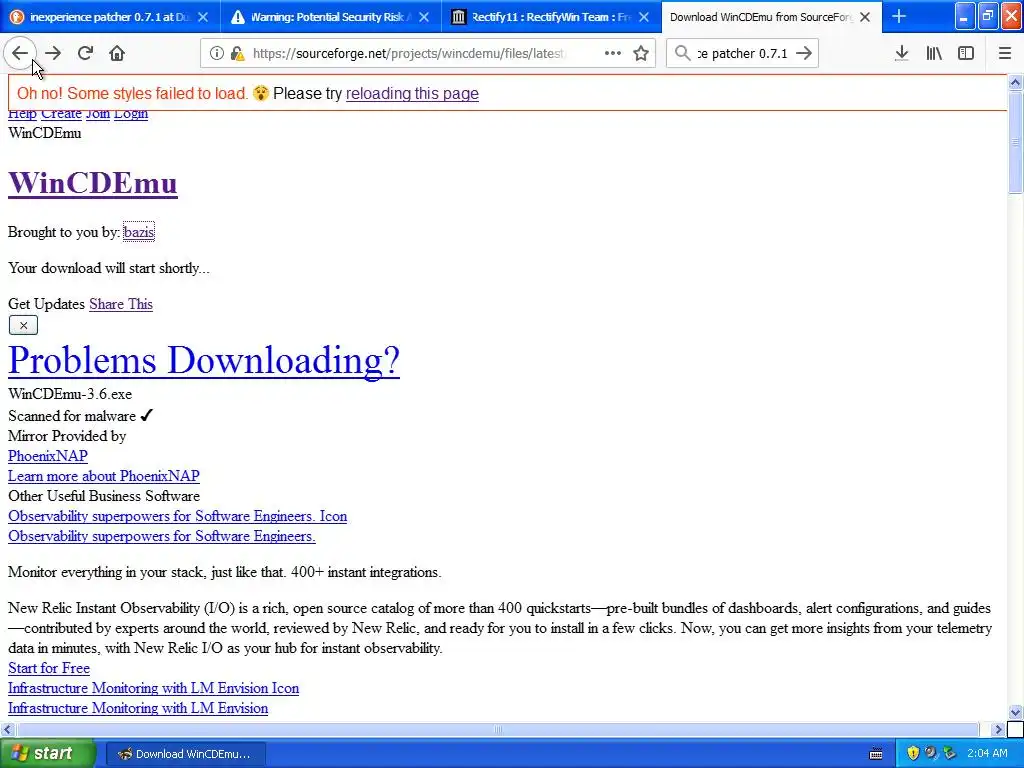Click the small X dismiss button
This screenshot has height=768, width=1024.
click(x=23, y=325)
